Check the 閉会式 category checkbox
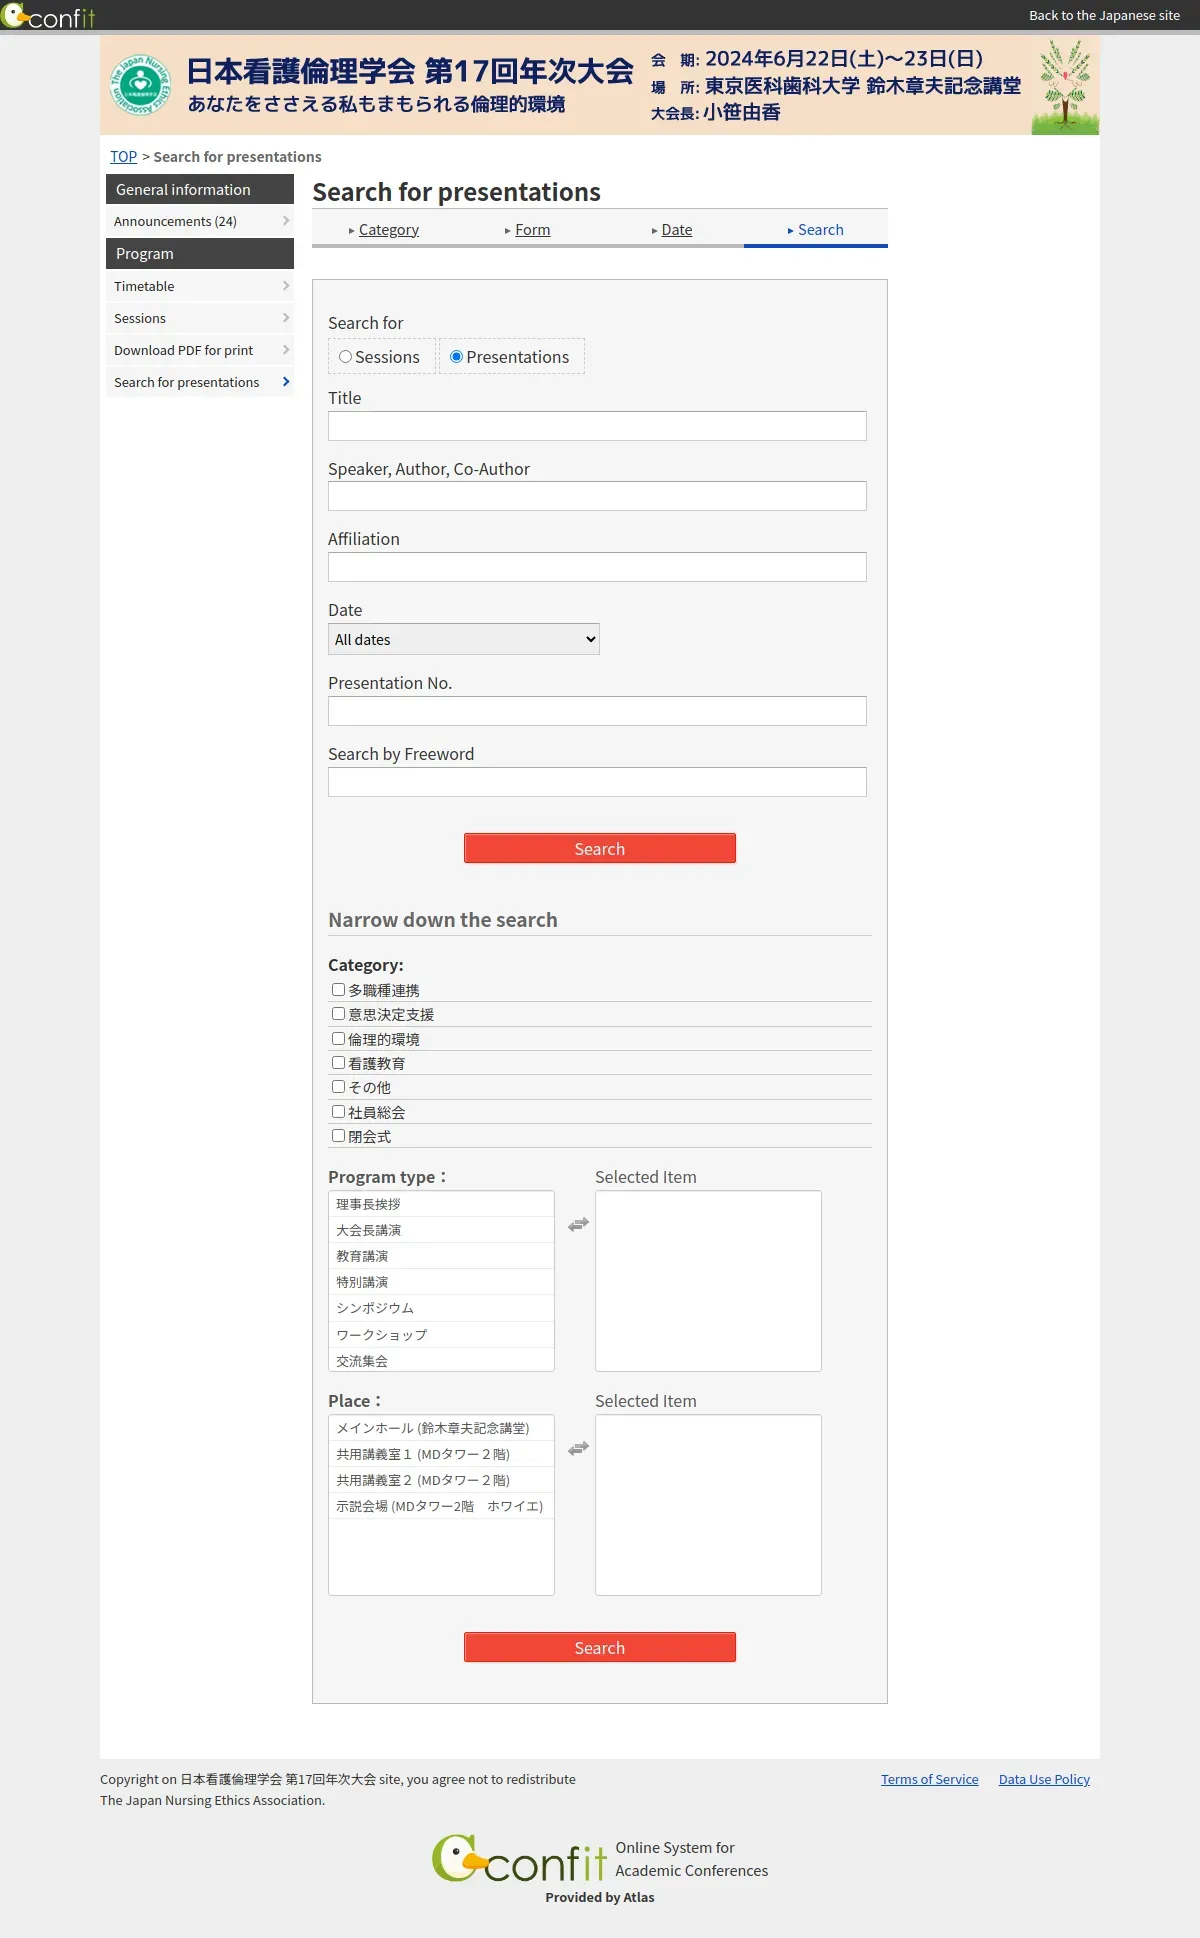This screenshot has width=1200, height=1938. pyautogui.click(x=339, y=1136)
